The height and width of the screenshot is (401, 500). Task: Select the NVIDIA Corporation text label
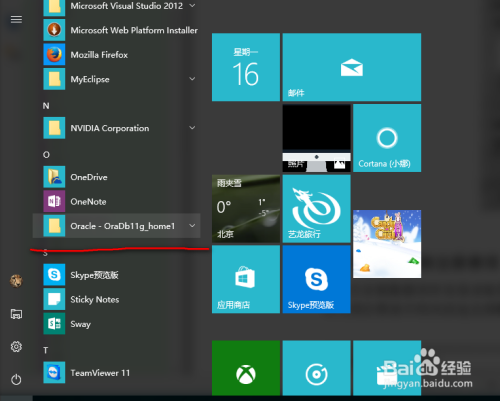click(110, 128)
